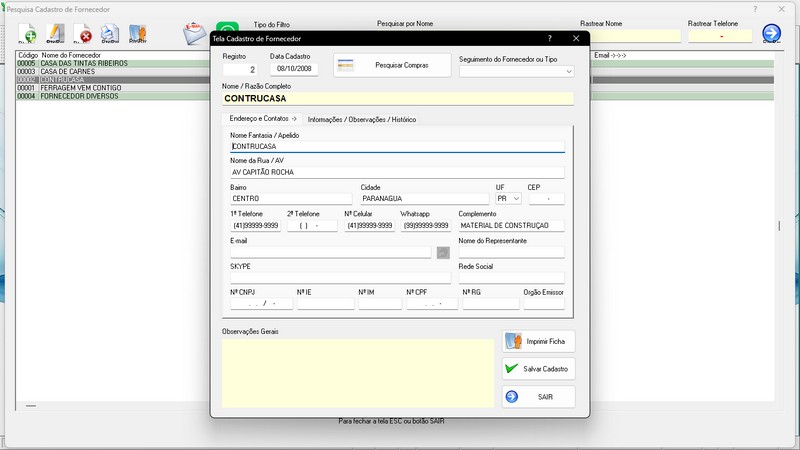This screenshot has height=450, width=800.
Task: Click the supplier report icon with person
Action: [x=137, y=34]
